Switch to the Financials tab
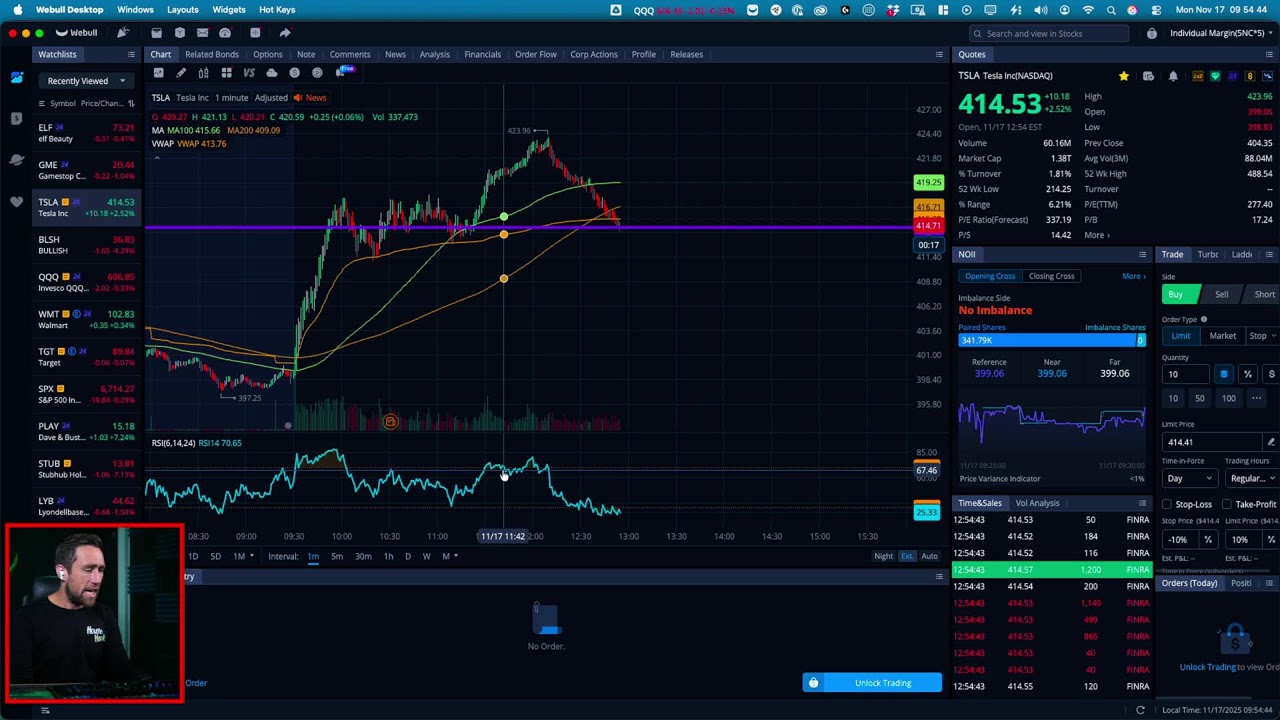The image size is (1280, 720). (482, 54)
